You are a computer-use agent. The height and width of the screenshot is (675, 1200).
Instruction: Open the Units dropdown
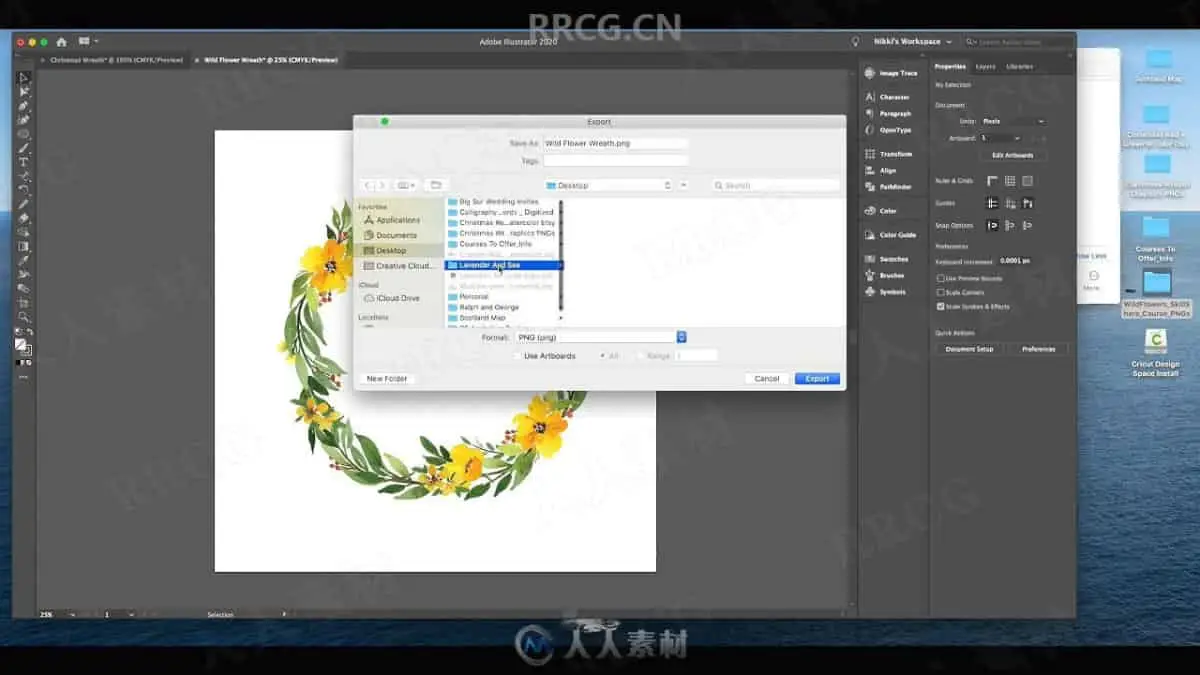pyautogui.click(x=1012, y=121)
